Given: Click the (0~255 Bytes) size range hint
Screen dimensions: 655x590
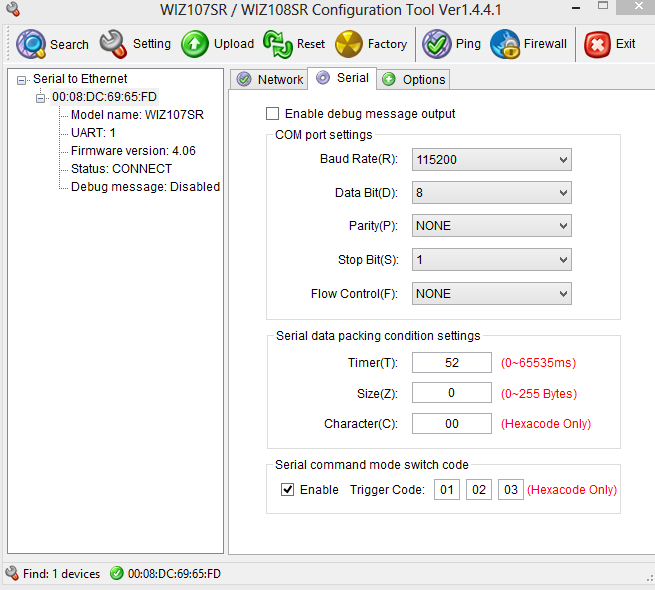Looking at the screenshot, I should (539, 394).
